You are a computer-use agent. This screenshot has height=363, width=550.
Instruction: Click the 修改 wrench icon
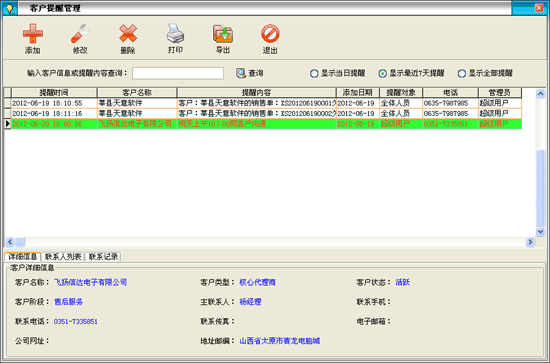tap(80, 34)
